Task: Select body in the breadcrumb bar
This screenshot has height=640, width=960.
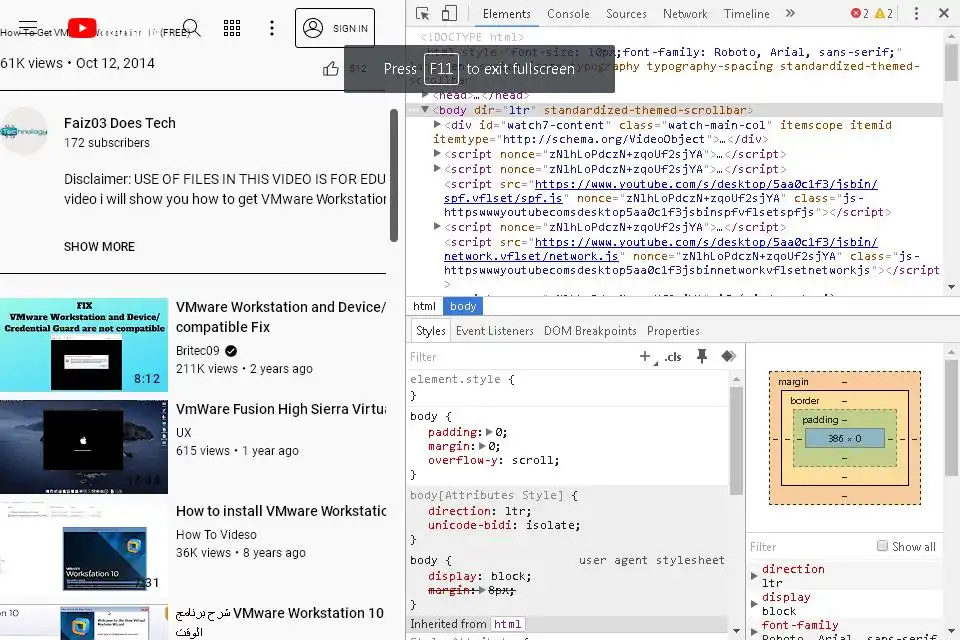Action: 463,306
